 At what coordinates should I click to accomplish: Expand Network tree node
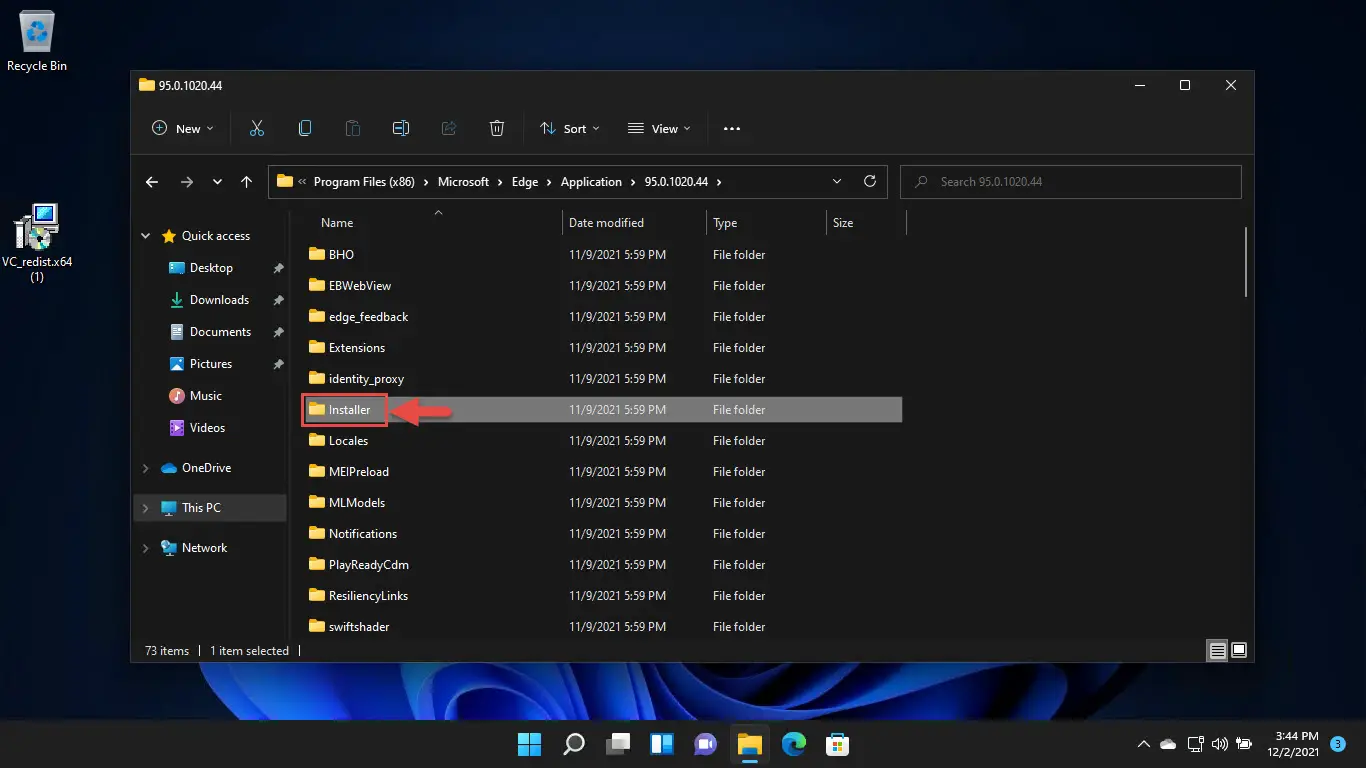point(146,548)
